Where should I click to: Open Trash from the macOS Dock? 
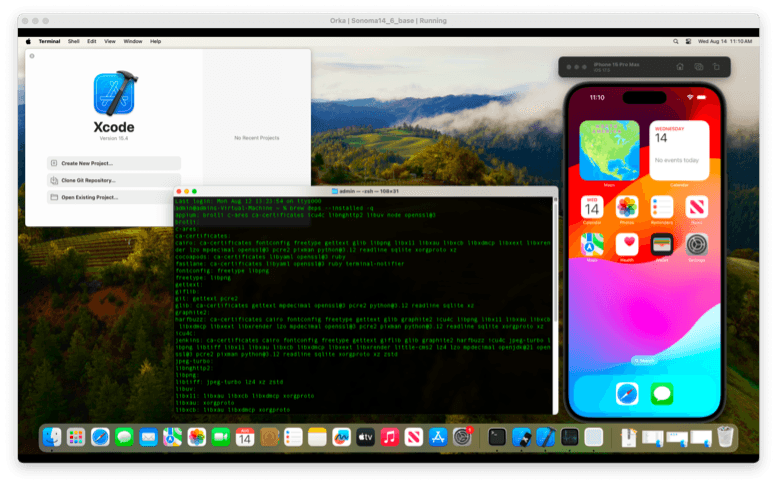(x=726, y=437)
